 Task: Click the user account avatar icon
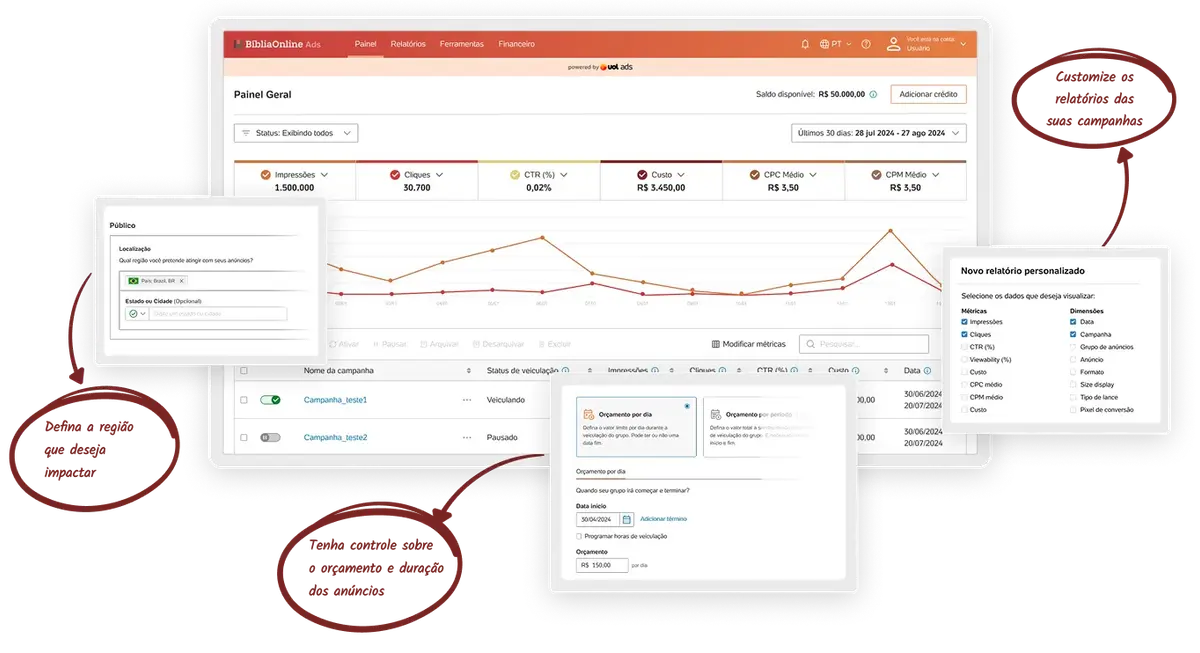(894, 44)
